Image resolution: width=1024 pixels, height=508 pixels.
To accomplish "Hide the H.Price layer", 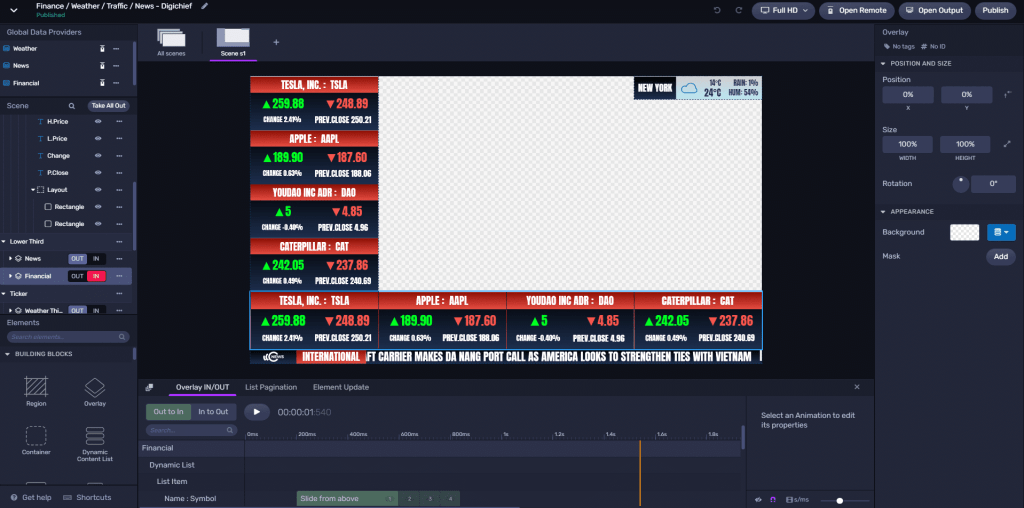I will click(x=98, y=121).
